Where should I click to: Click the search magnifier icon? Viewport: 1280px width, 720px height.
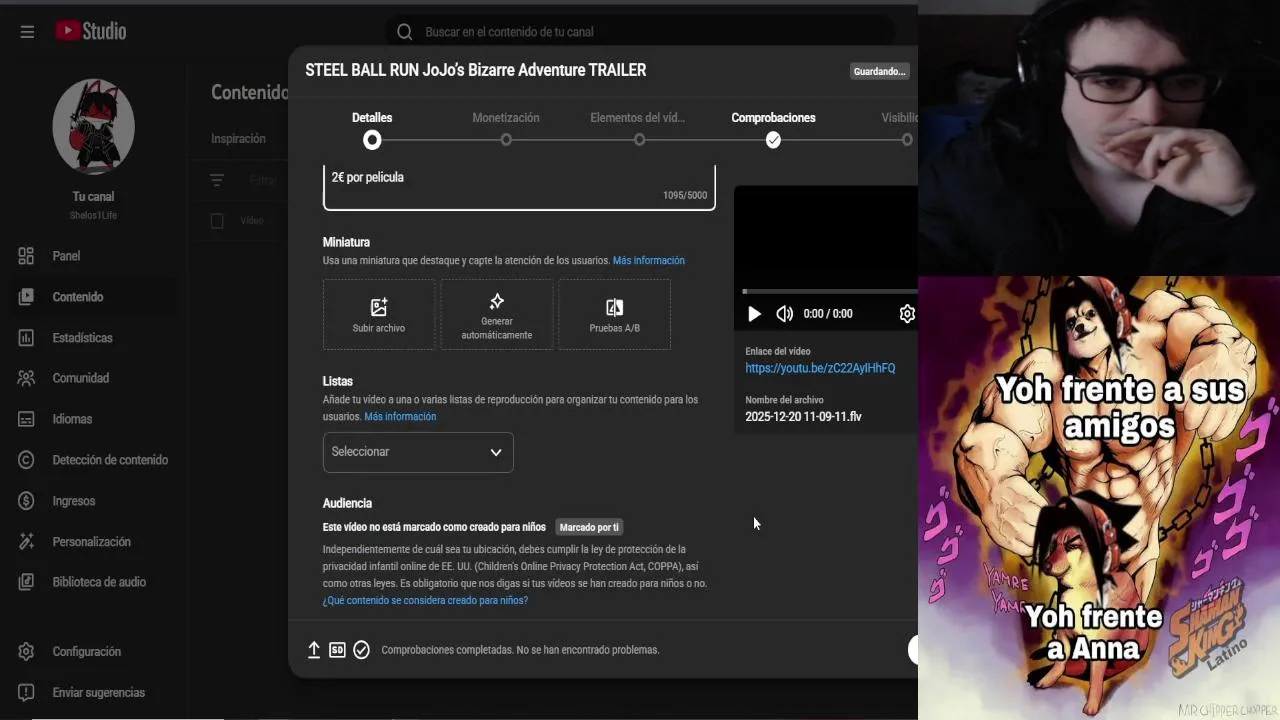(x=404, y=32)
